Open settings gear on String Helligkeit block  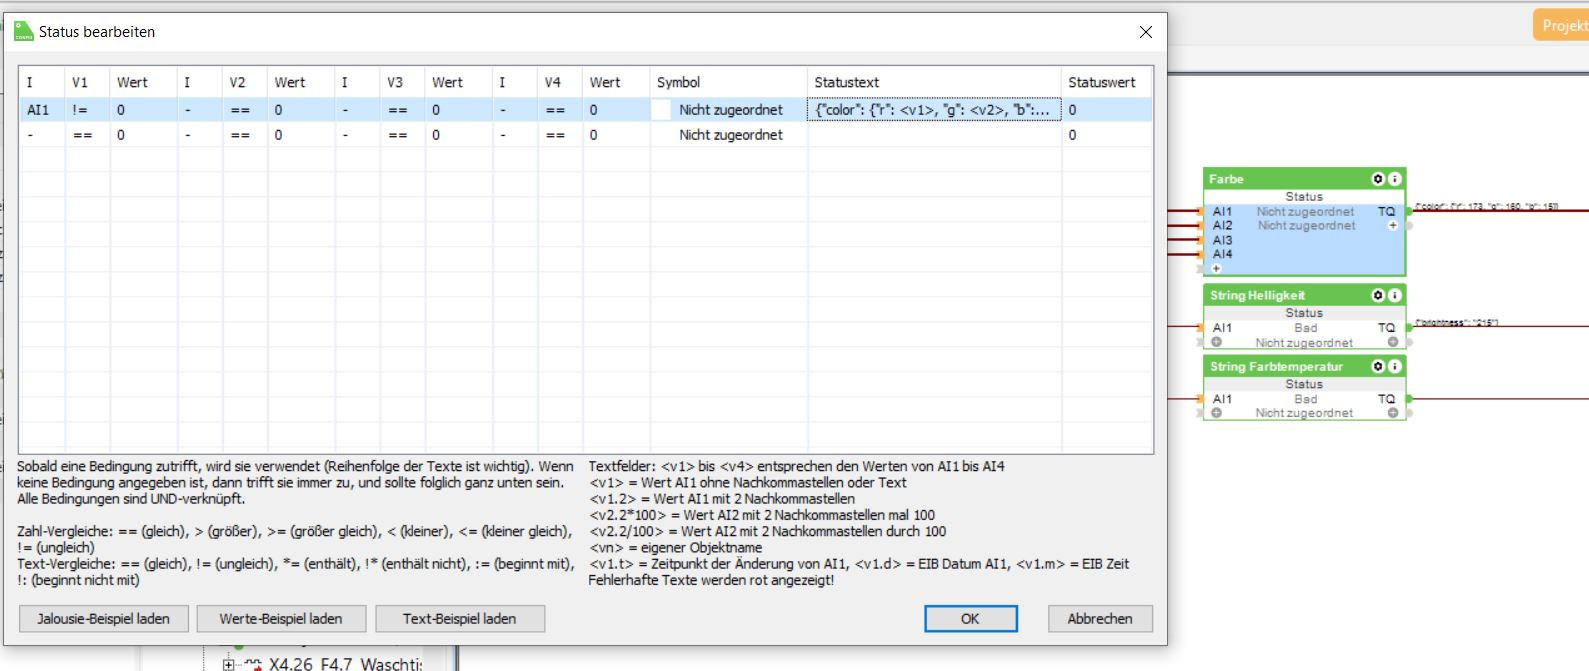click(x=1378, y=295)
